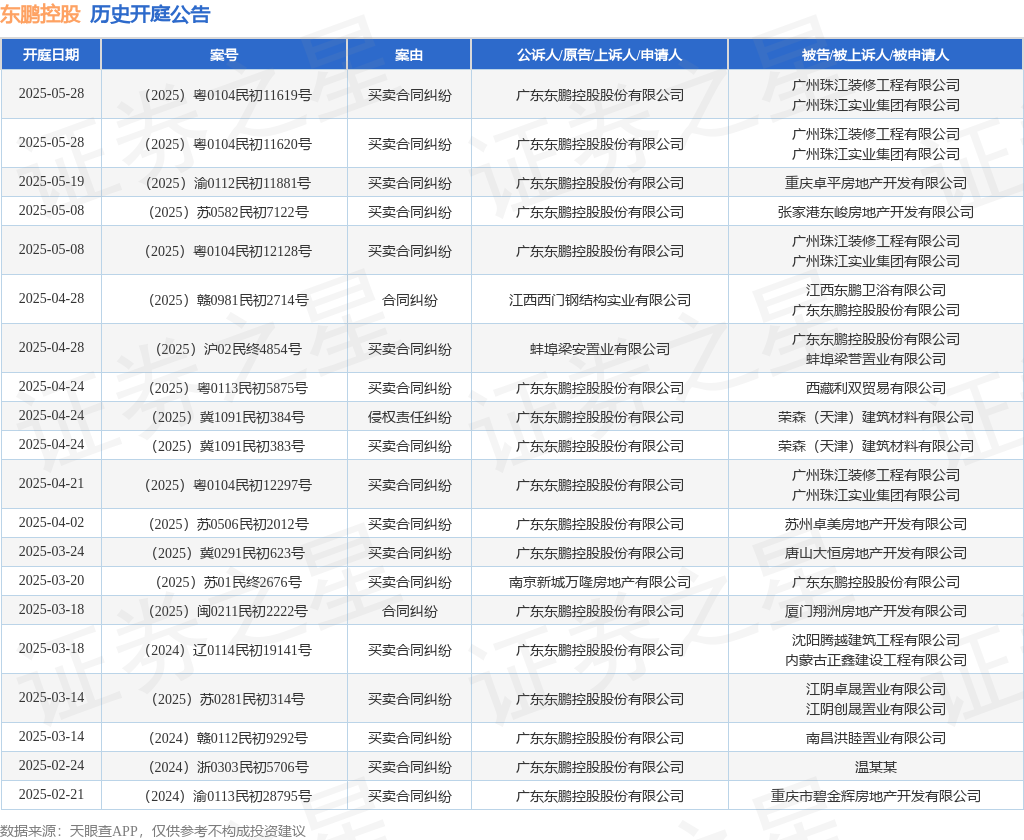Select the 被告/被上诉人/被申请人 column header
The height and width of the screenshot is (840, 1024).
[x=876, y=55]
